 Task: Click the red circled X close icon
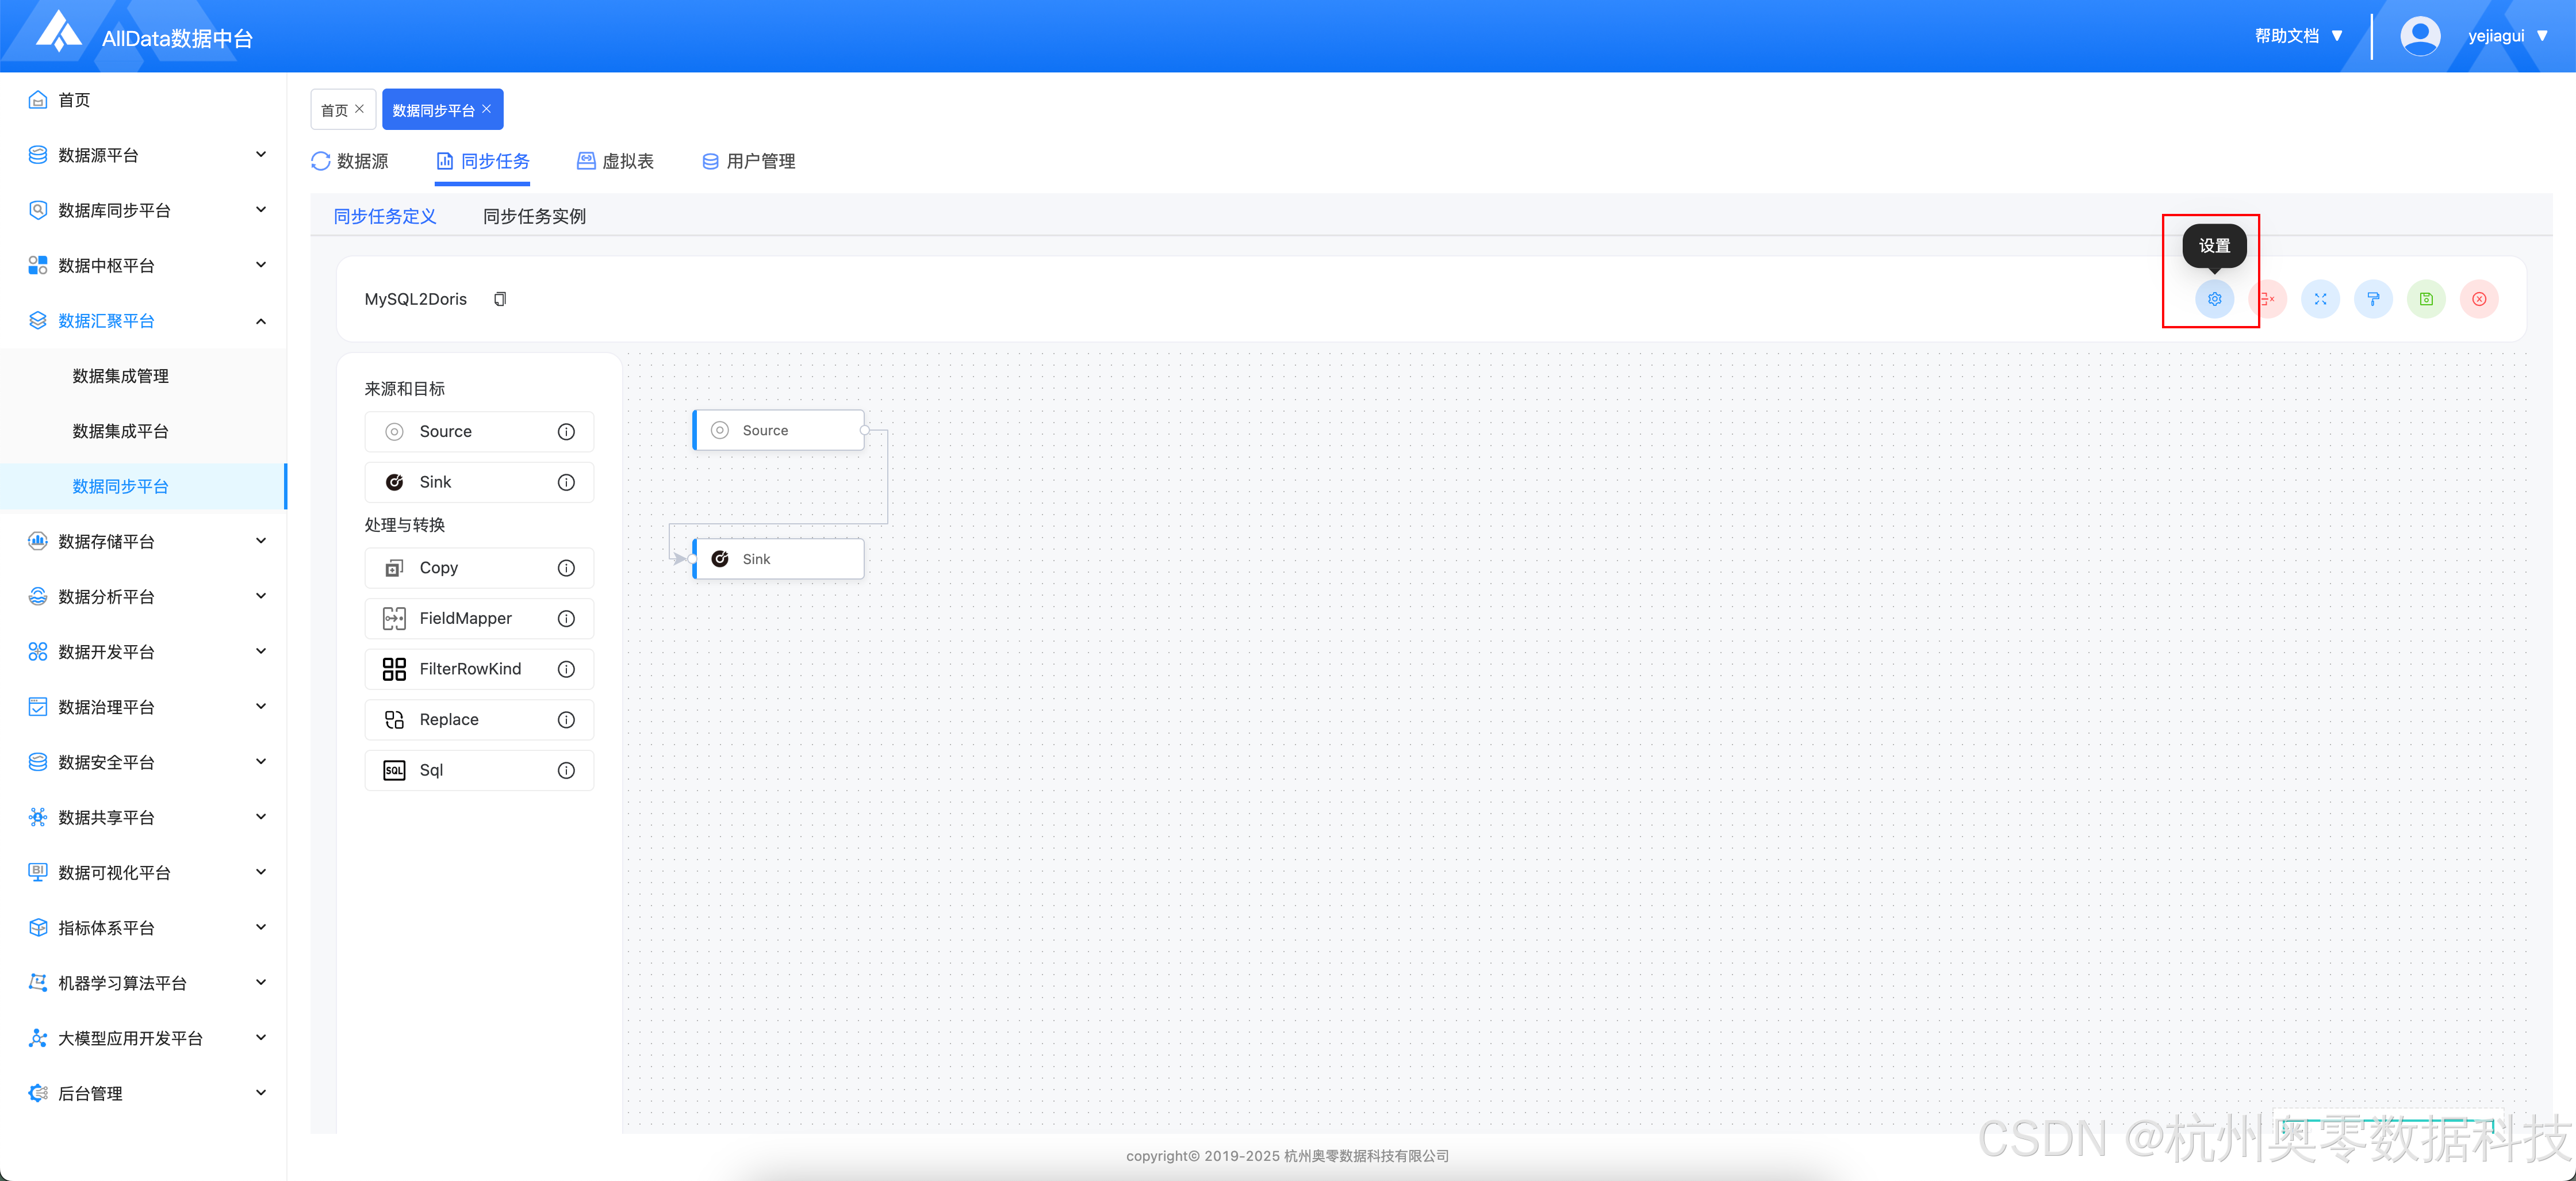[2479, 299]
